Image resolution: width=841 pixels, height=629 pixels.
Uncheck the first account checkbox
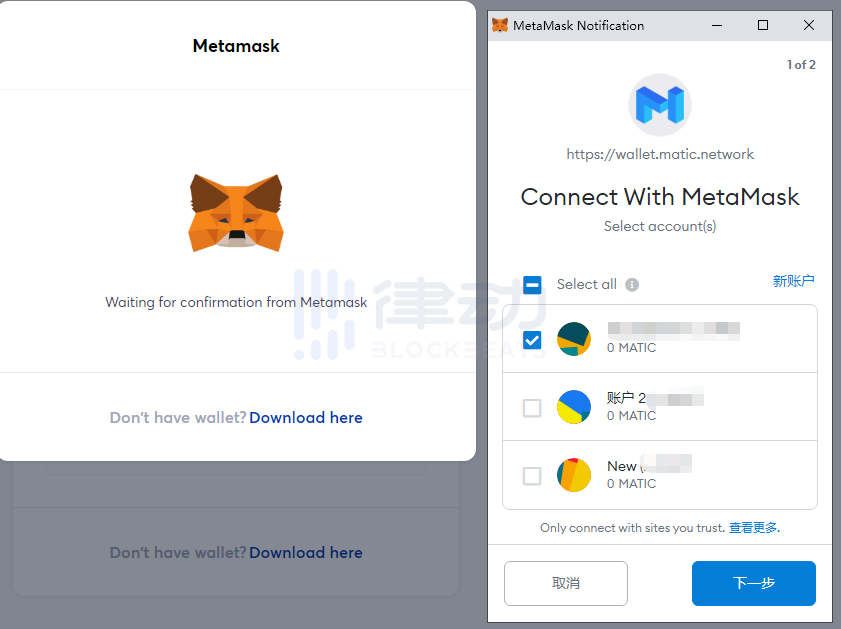[x=533, y=340]
